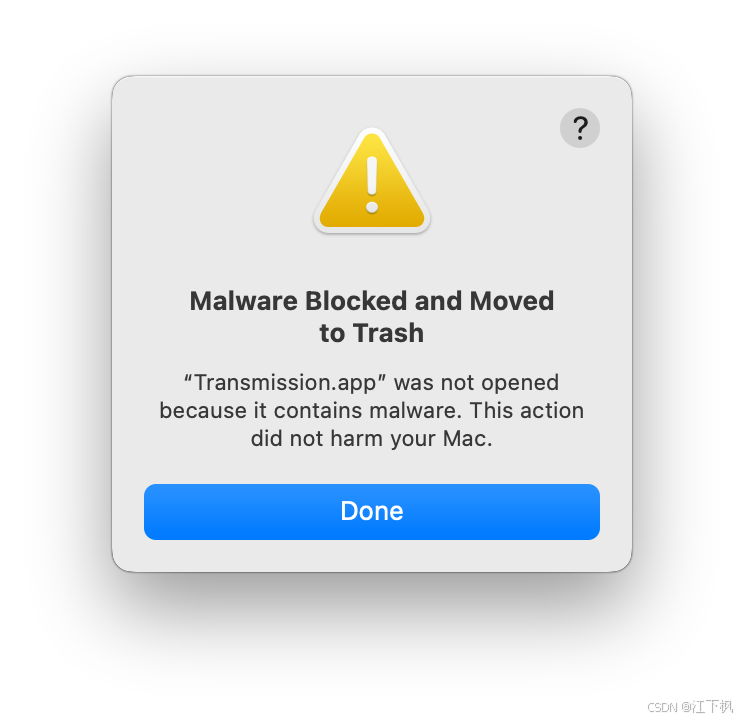Click the yellow warning triangle icon
Viewport: 744px width, 720px height.
tap(372, 181)
